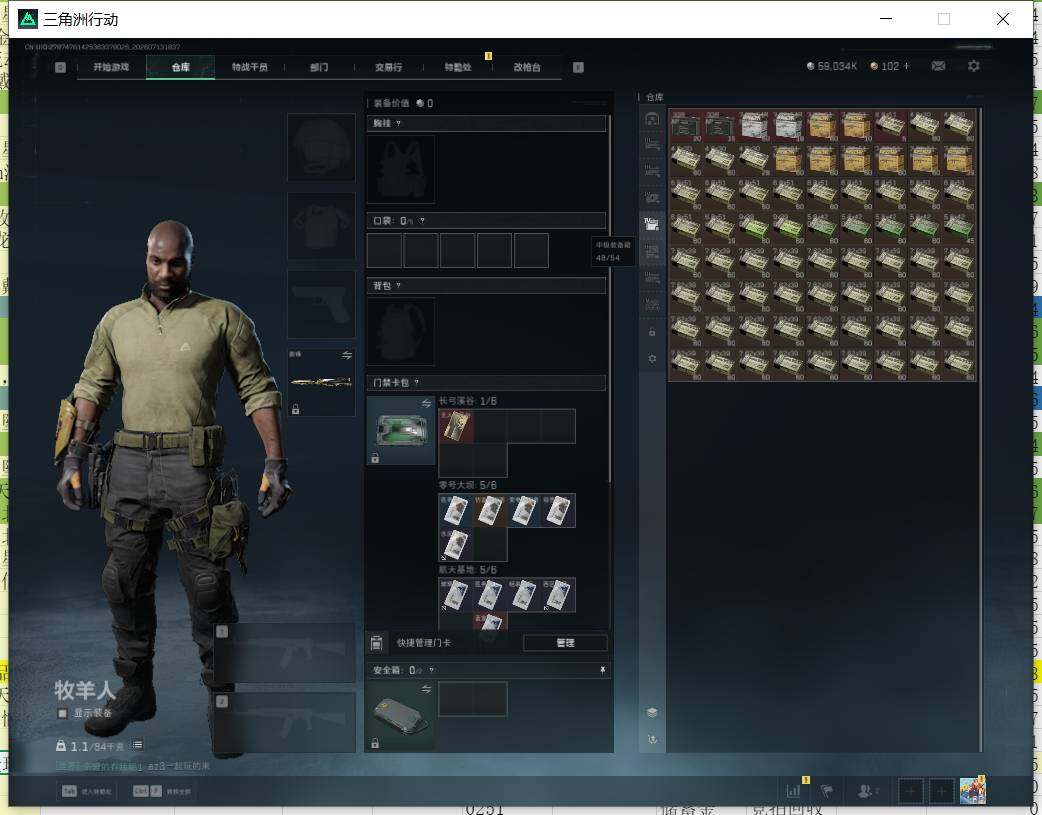Screen dimensions: 1042x815
Task: Toggle the pin on 安全箱 header
Action: [x=602, y=670]
